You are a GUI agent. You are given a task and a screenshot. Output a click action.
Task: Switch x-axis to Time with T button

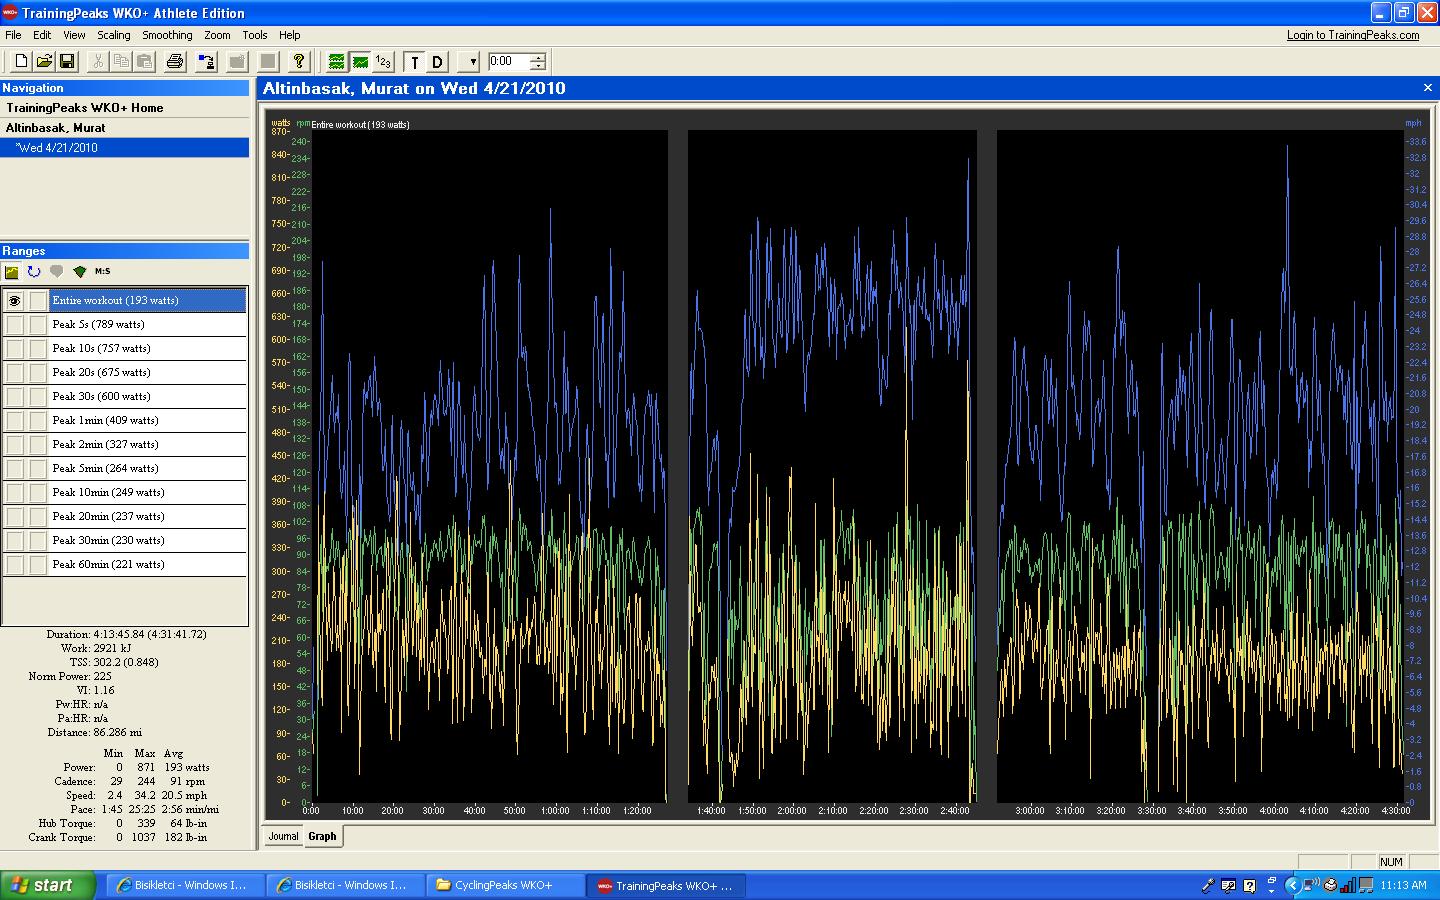tap(414, 62)
